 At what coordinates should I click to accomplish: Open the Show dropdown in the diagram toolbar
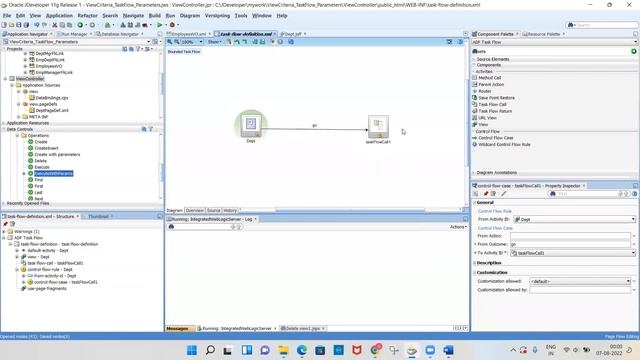[x=214, y=42]
